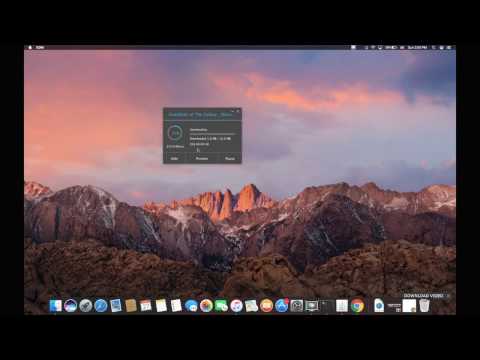The height and width of the screenshot is (360, 480).
Task: Click the Hide button in download dialog
Action: [174, 158]
